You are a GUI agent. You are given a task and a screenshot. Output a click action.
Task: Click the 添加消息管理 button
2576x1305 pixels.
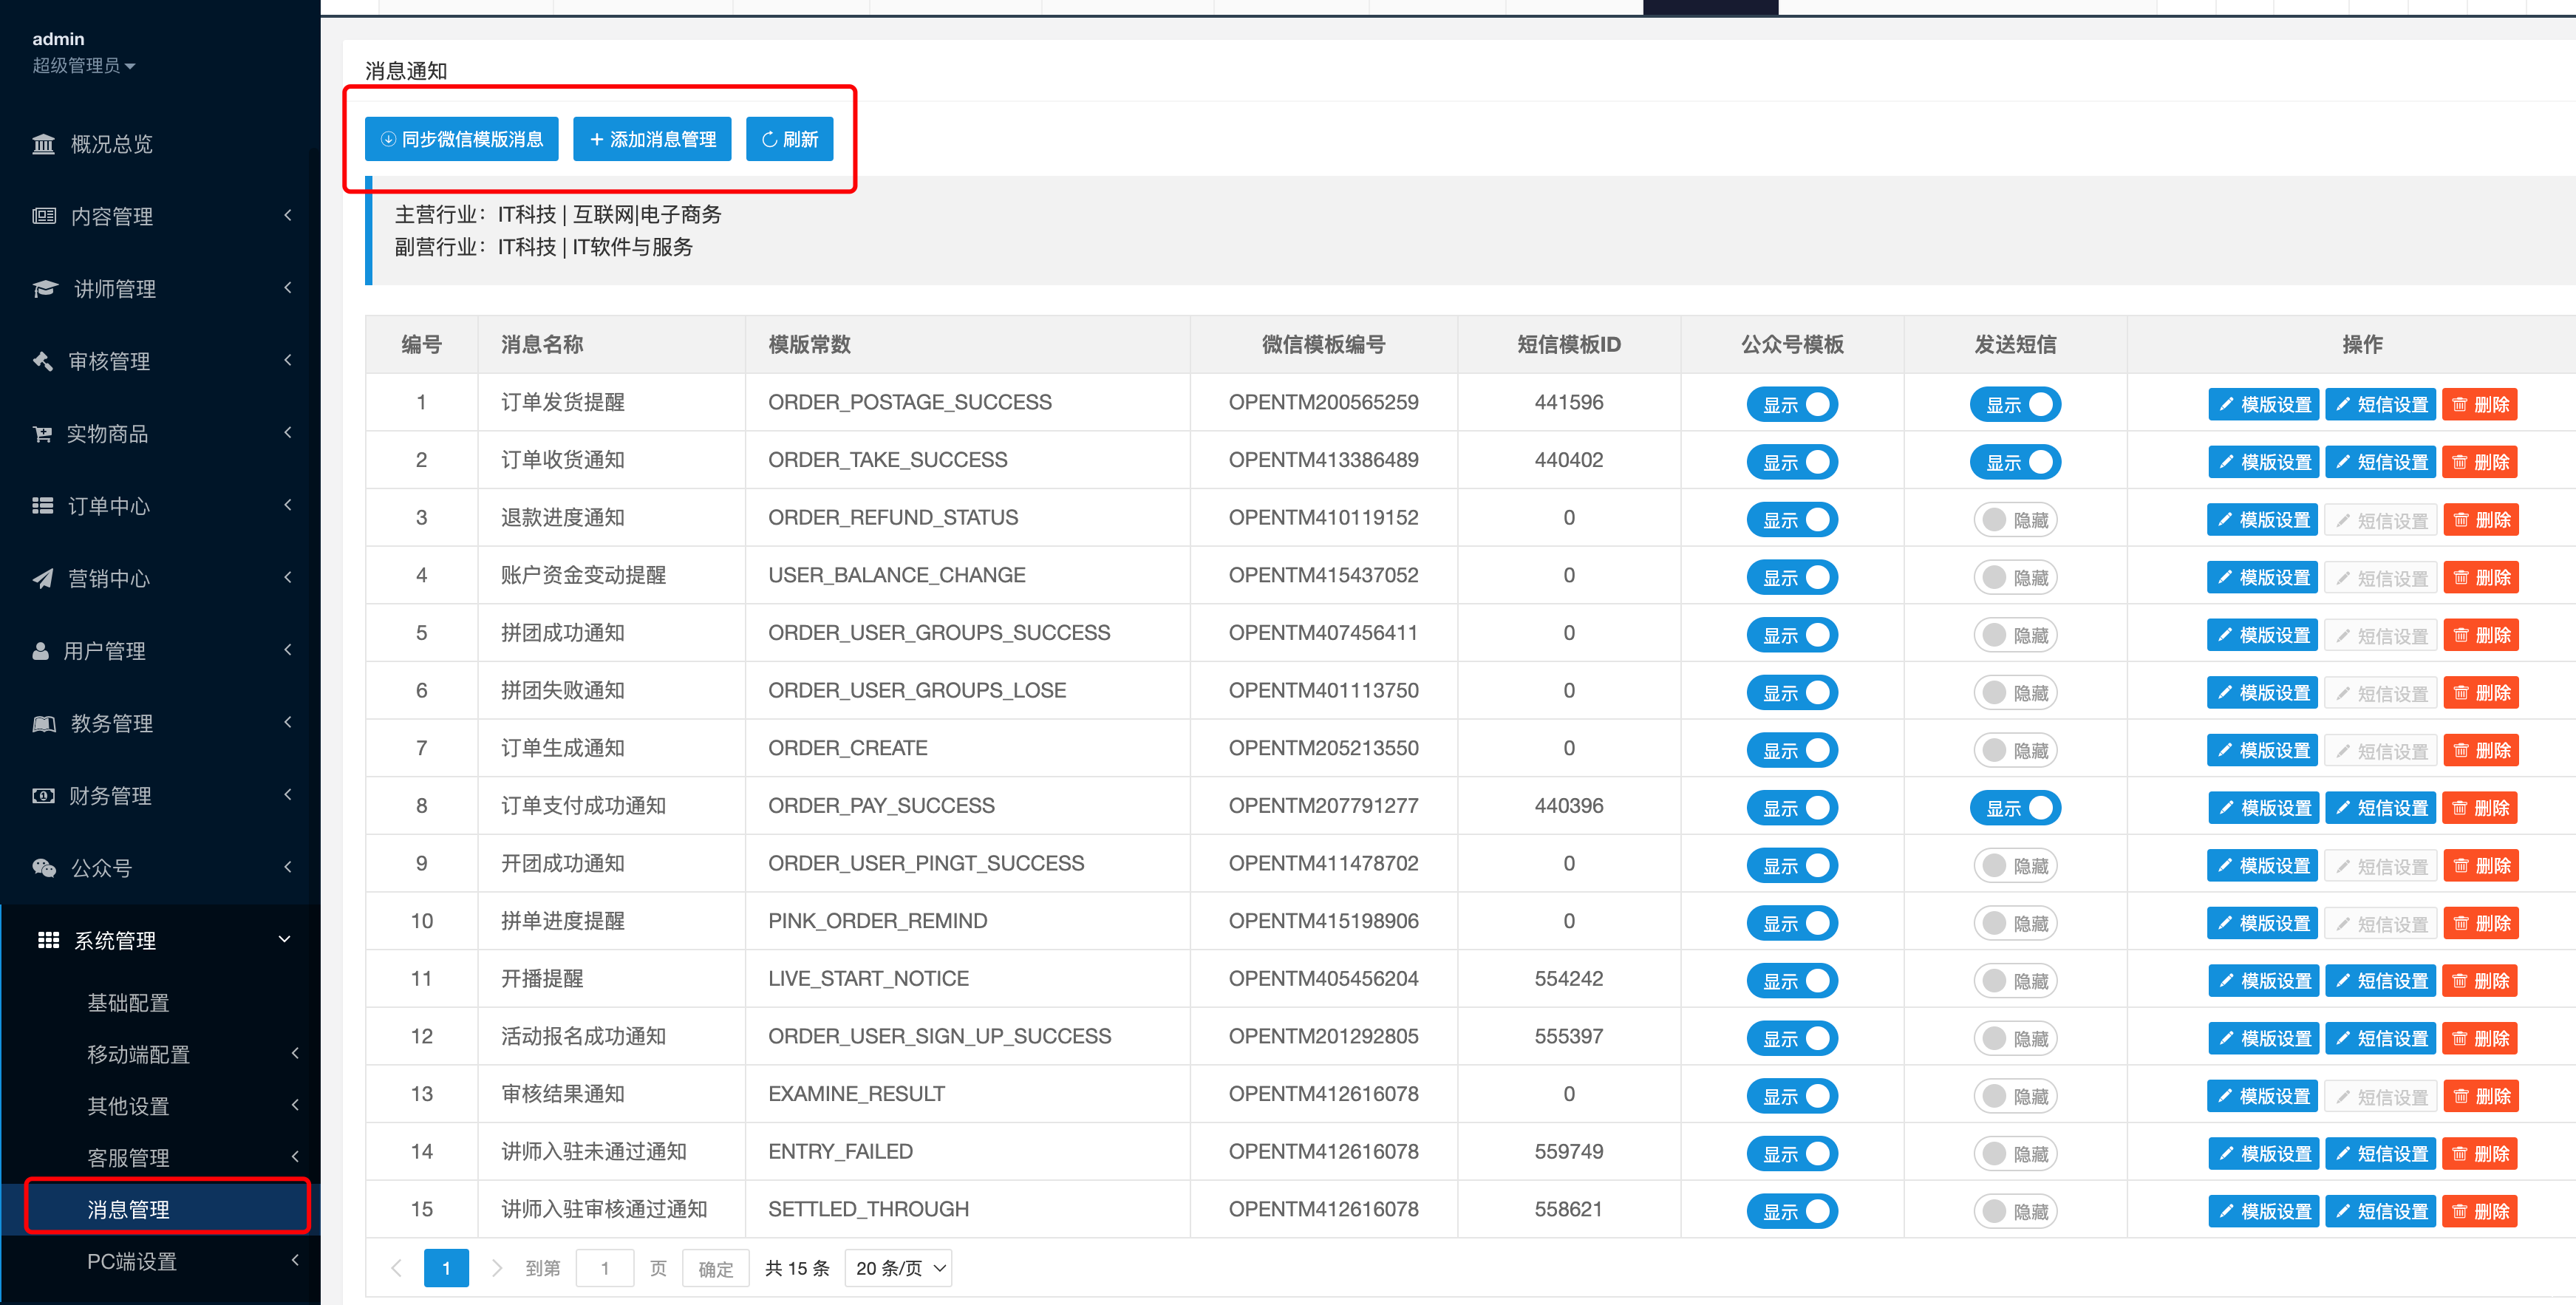651,139
